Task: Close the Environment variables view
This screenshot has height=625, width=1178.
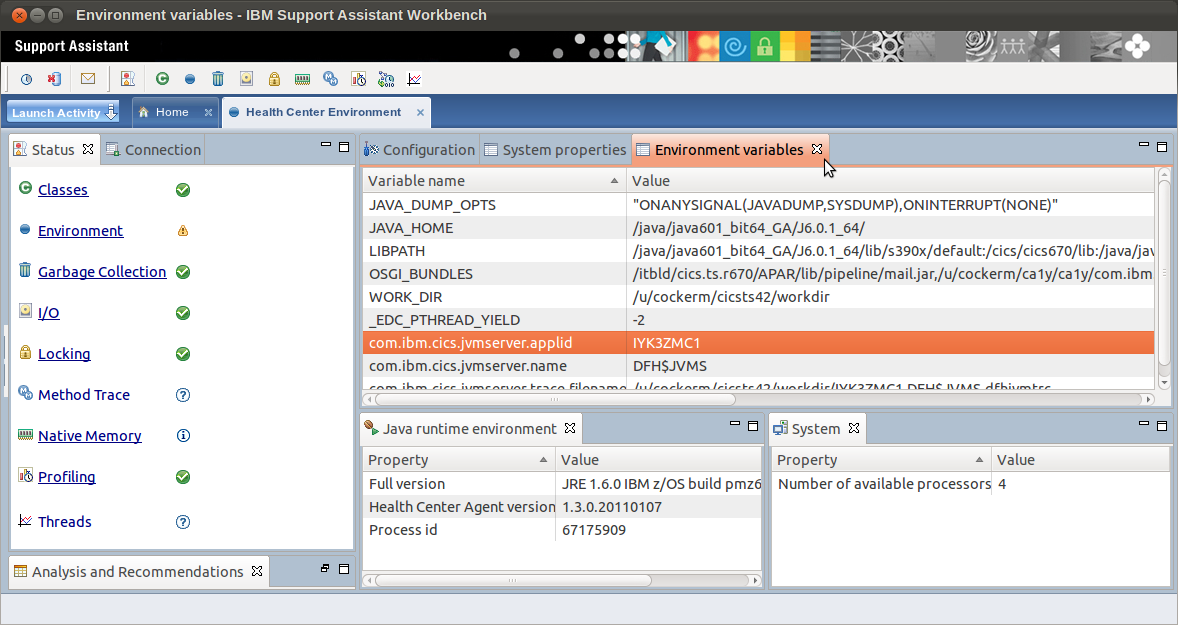Action: (x=817, y=149)
